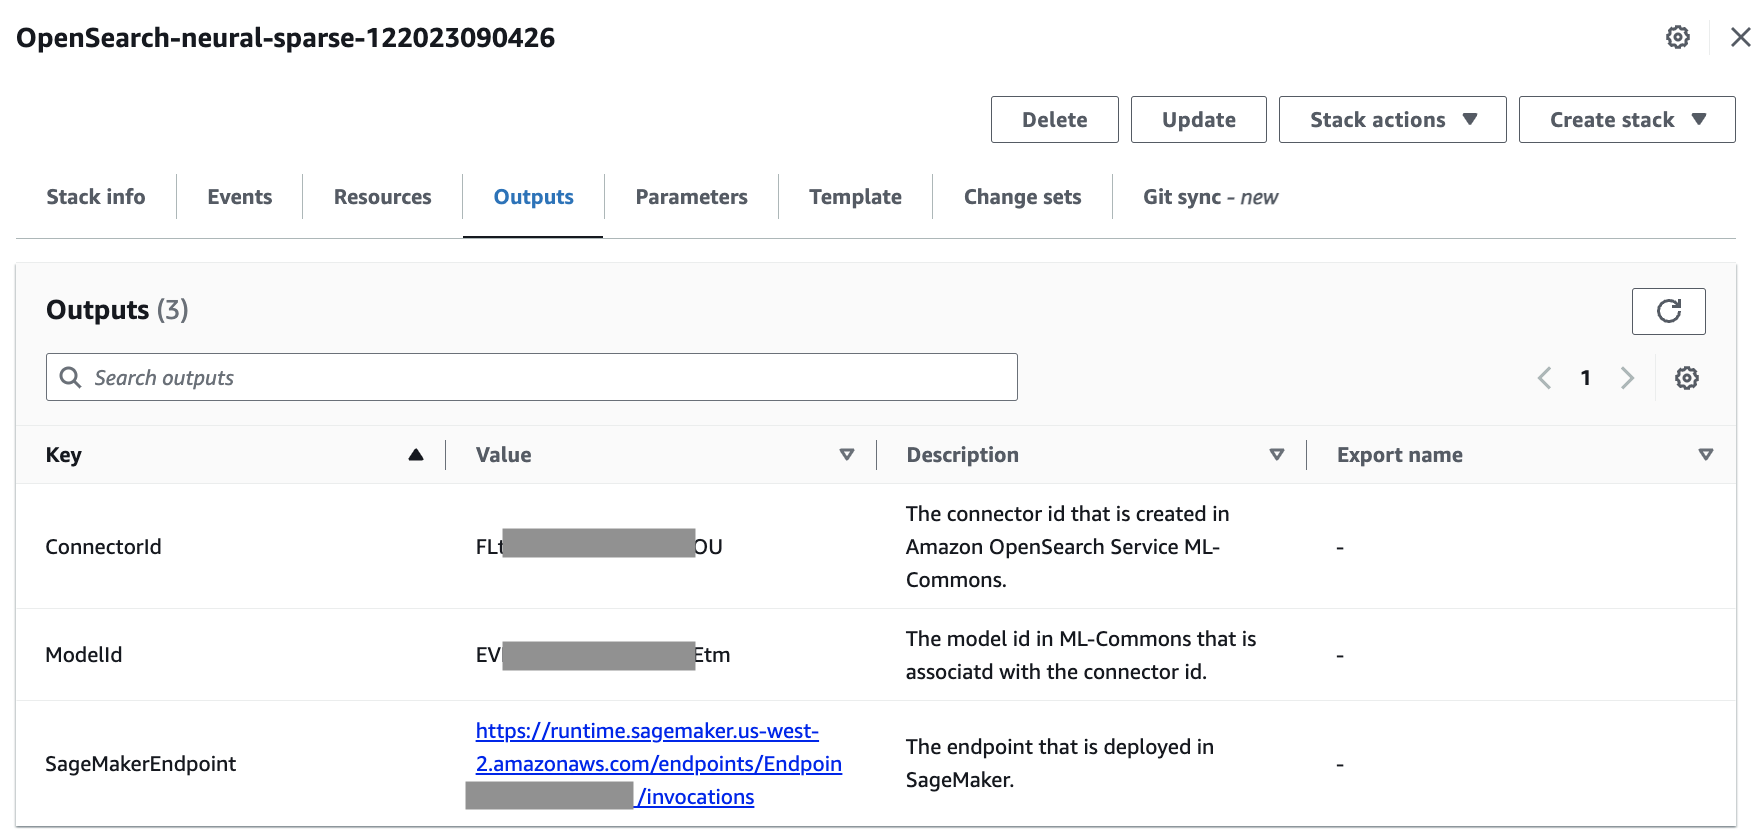Open the Events tab
1762x834 pixels.
point(240,197)
